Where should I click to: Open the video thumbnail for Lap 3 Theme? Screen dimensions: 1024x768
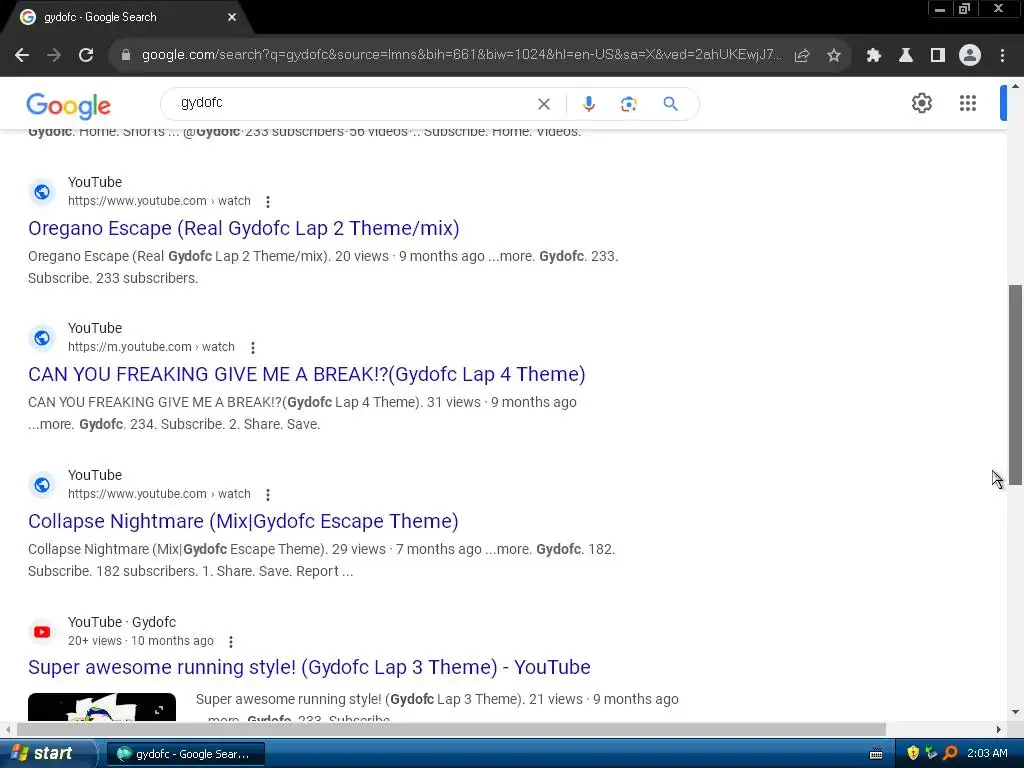102,707
